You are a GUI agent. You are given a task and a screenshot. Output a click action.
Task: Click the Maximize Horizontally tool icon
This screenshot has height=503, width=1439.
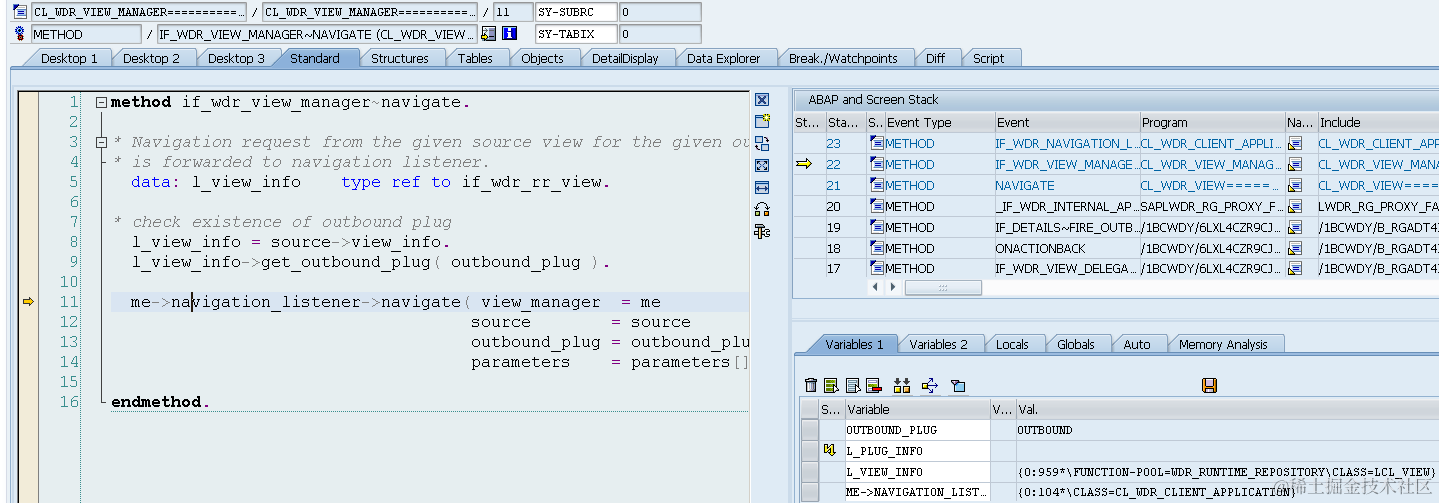coord(762,187)
